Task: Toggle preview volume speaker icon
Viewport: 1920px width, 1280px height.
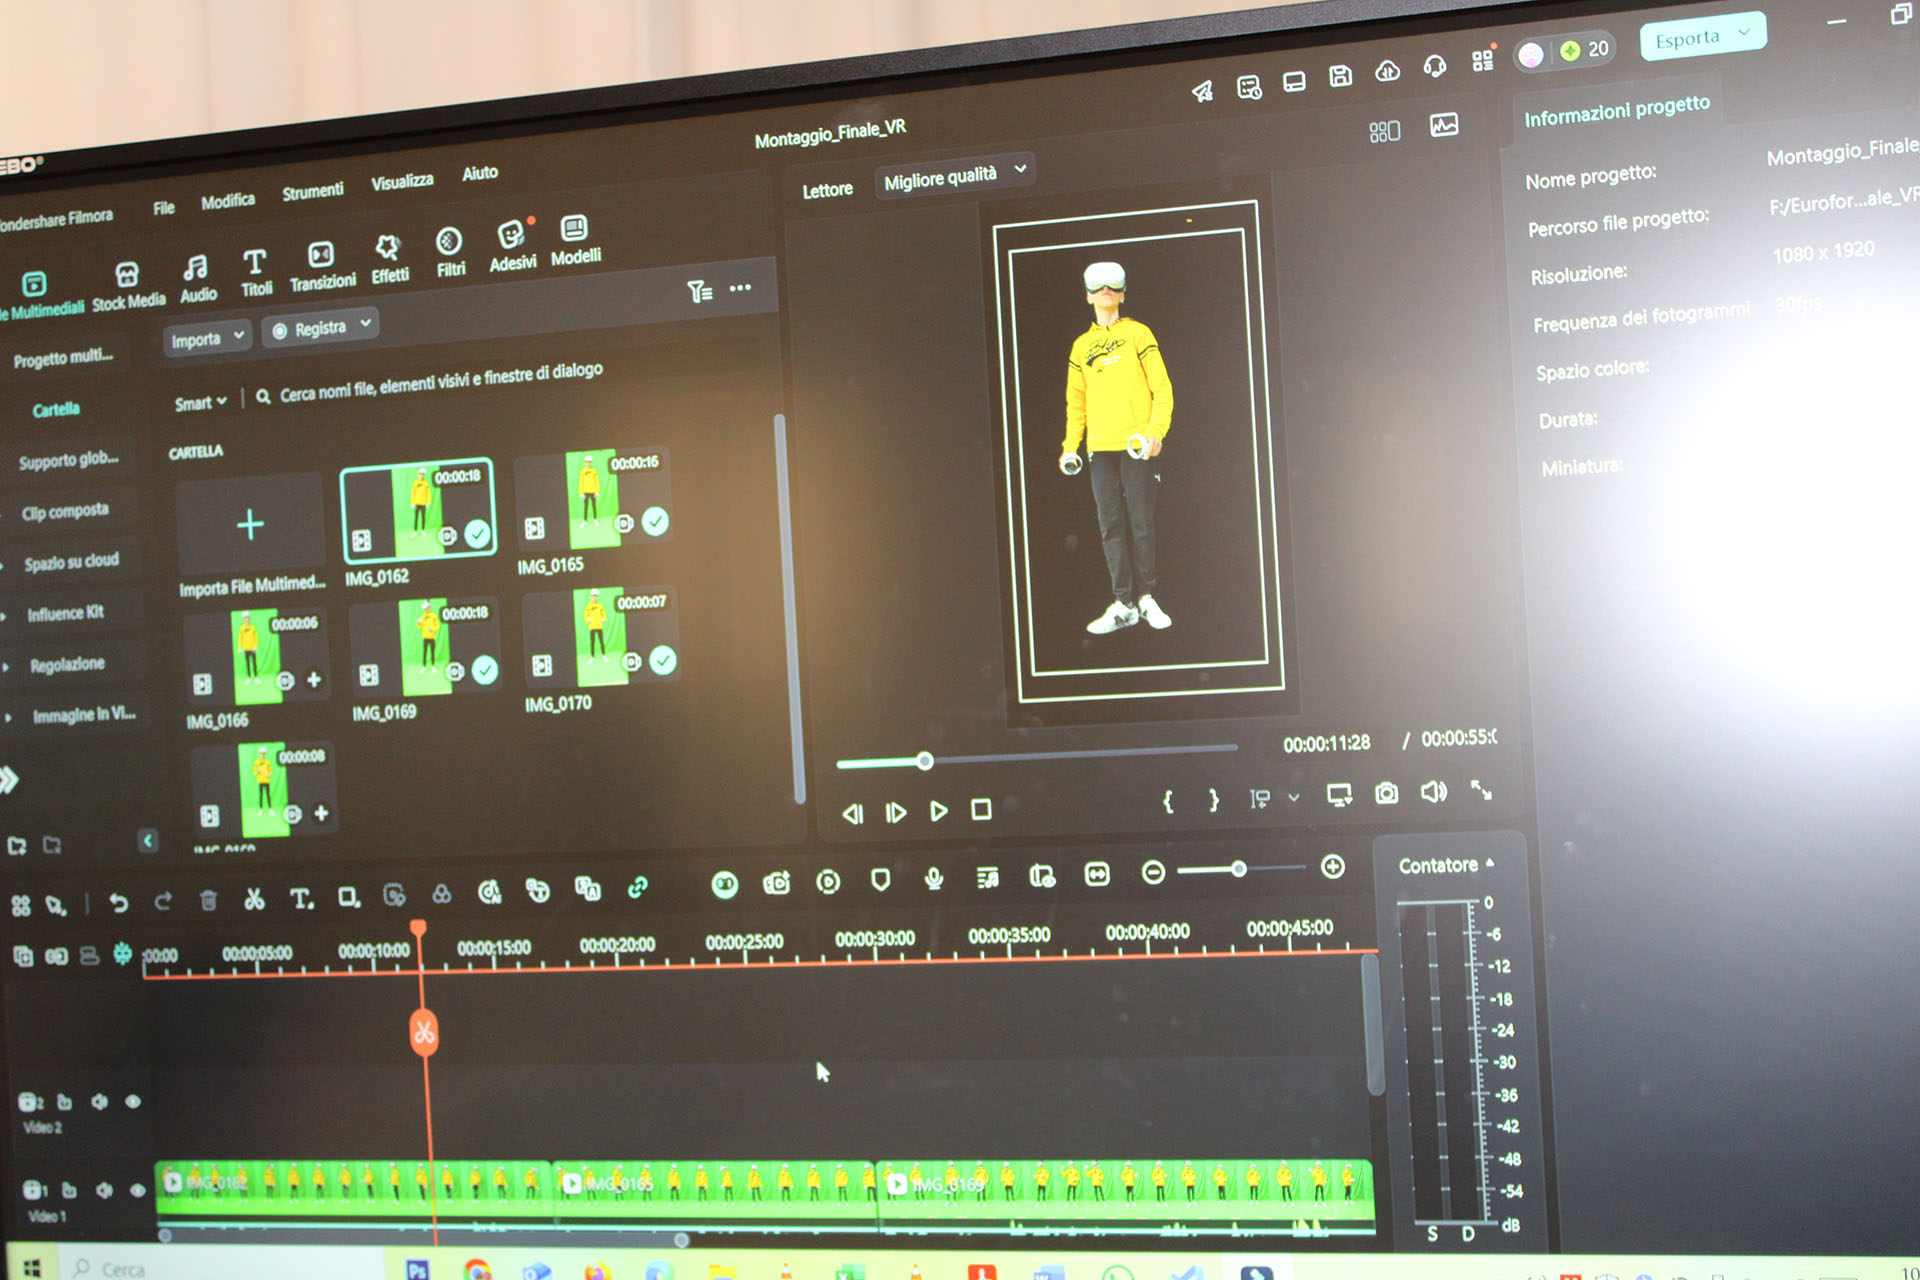Action: 1433,792
